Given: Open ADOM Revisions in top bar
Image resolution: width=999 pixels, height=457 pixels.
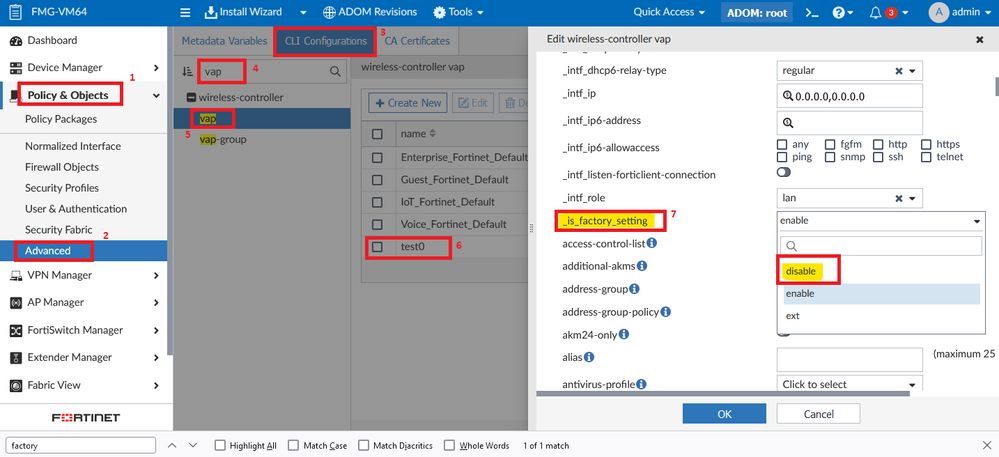Looking at the screenshot, I should click(x=370, y=12).
